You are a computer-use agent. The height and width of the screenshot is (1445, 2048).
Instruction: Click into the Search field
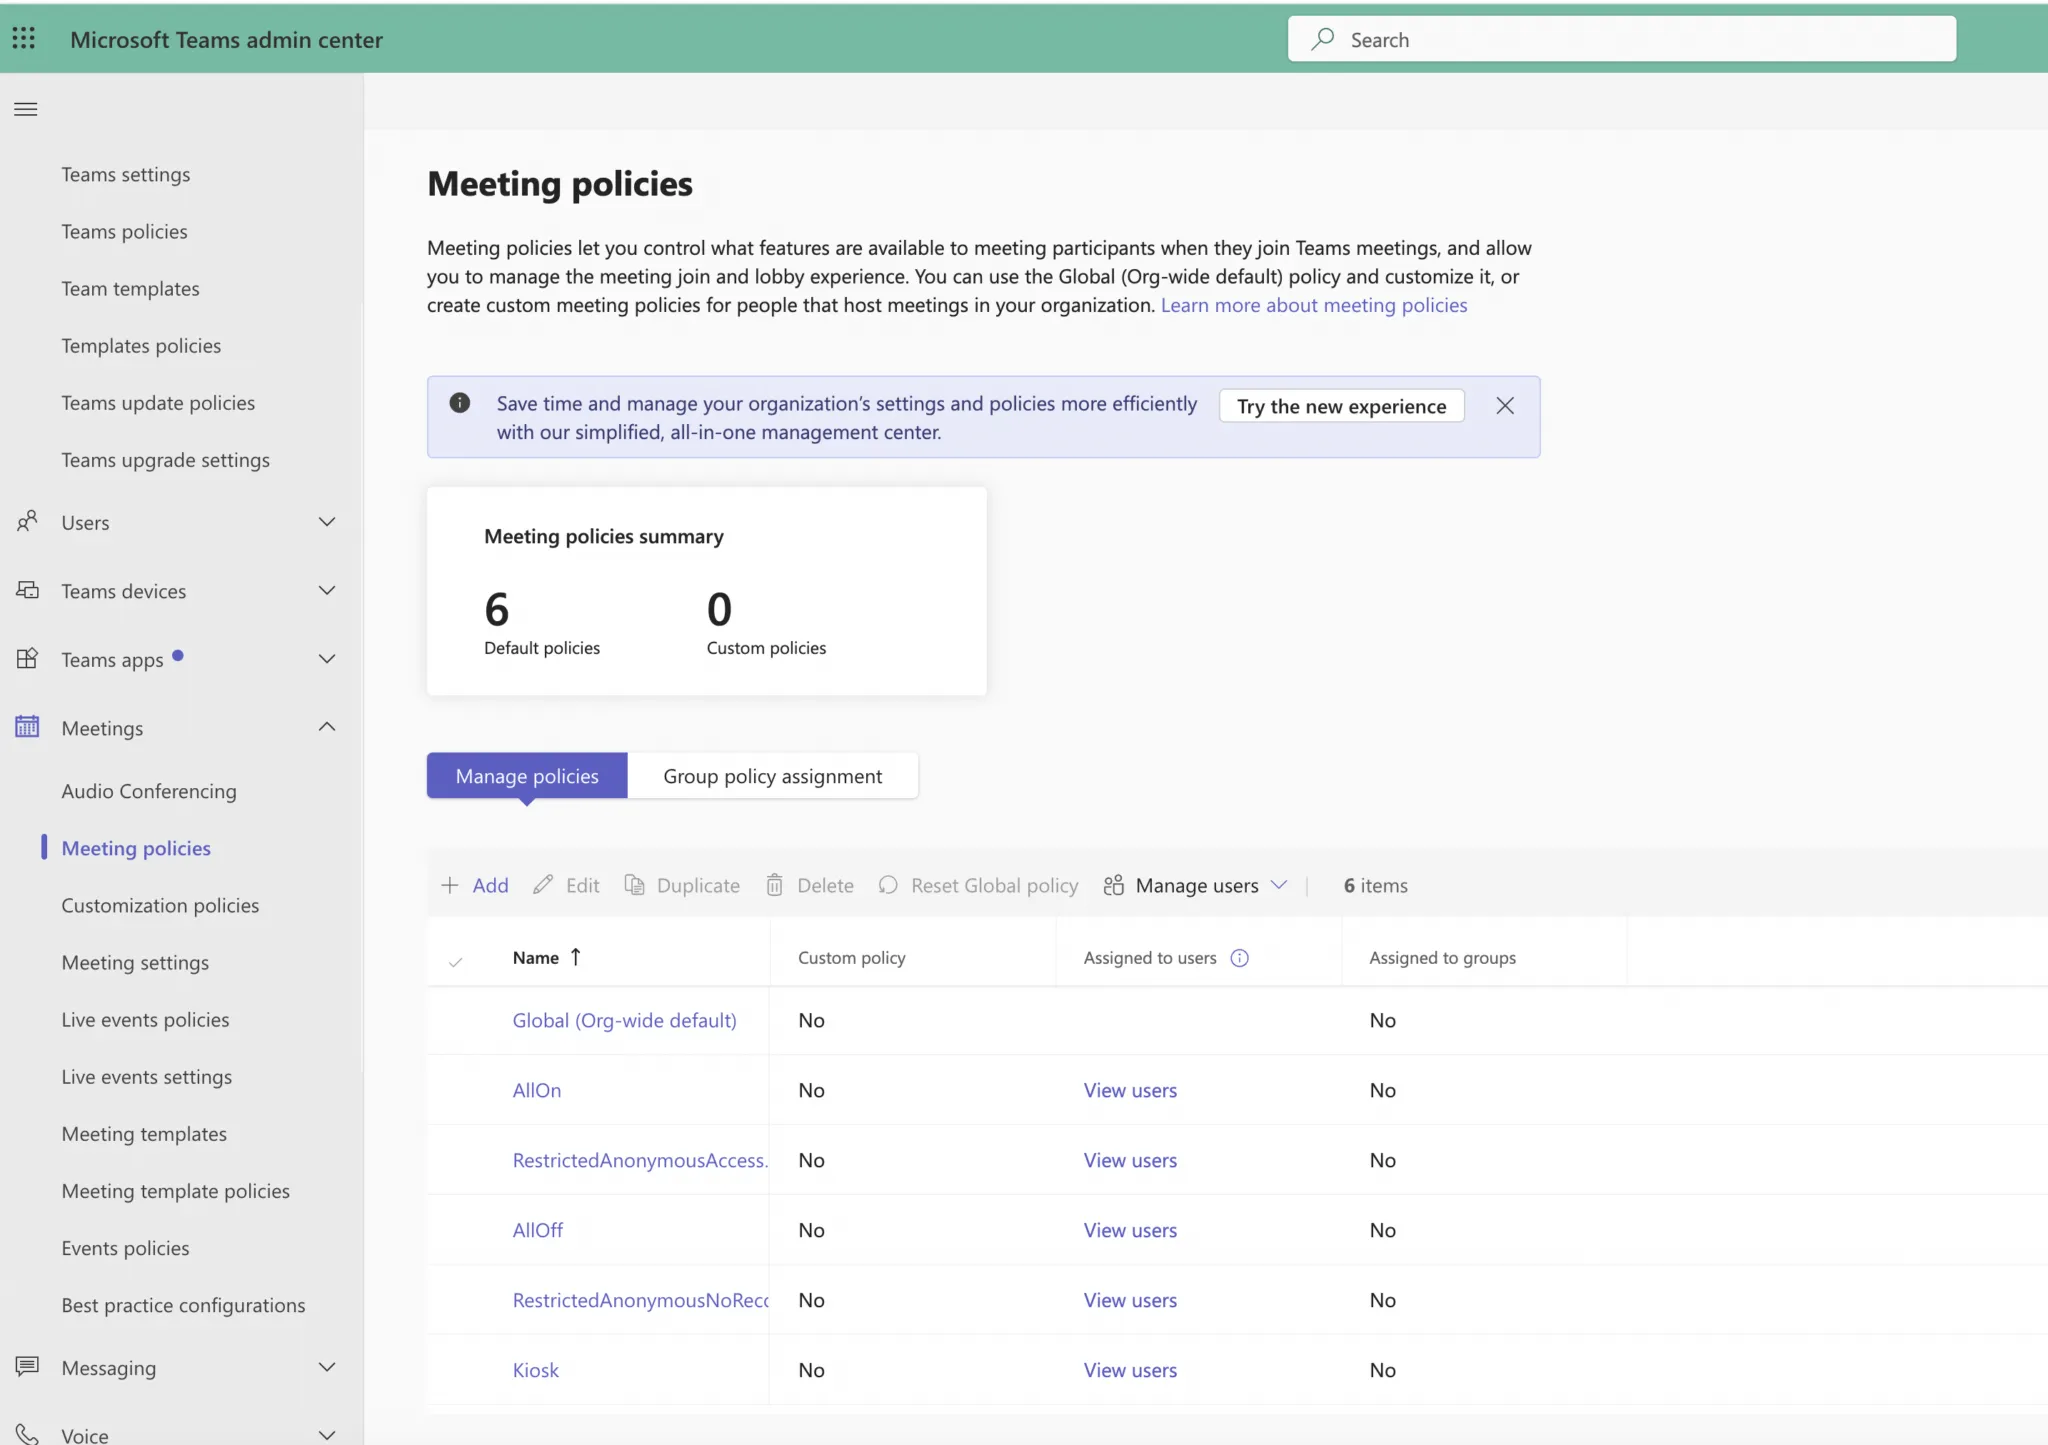click(1622, 39)
